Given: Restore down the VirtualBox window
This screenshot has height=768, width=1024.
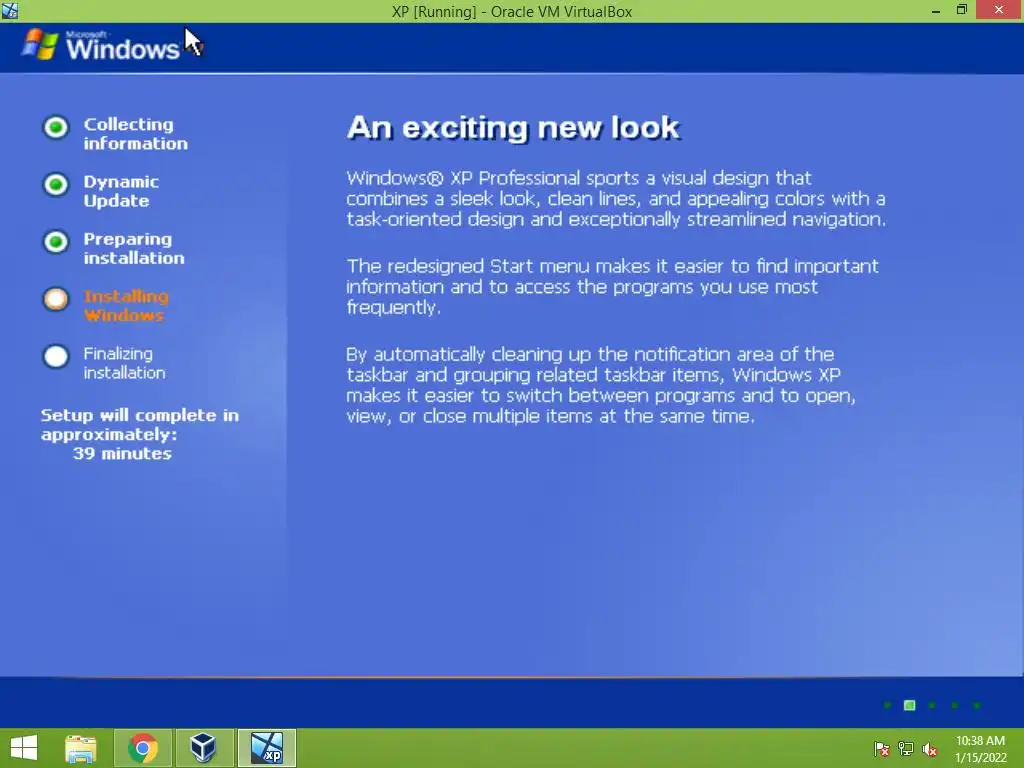Looking at the screenshot, I should tap(961, 10).
